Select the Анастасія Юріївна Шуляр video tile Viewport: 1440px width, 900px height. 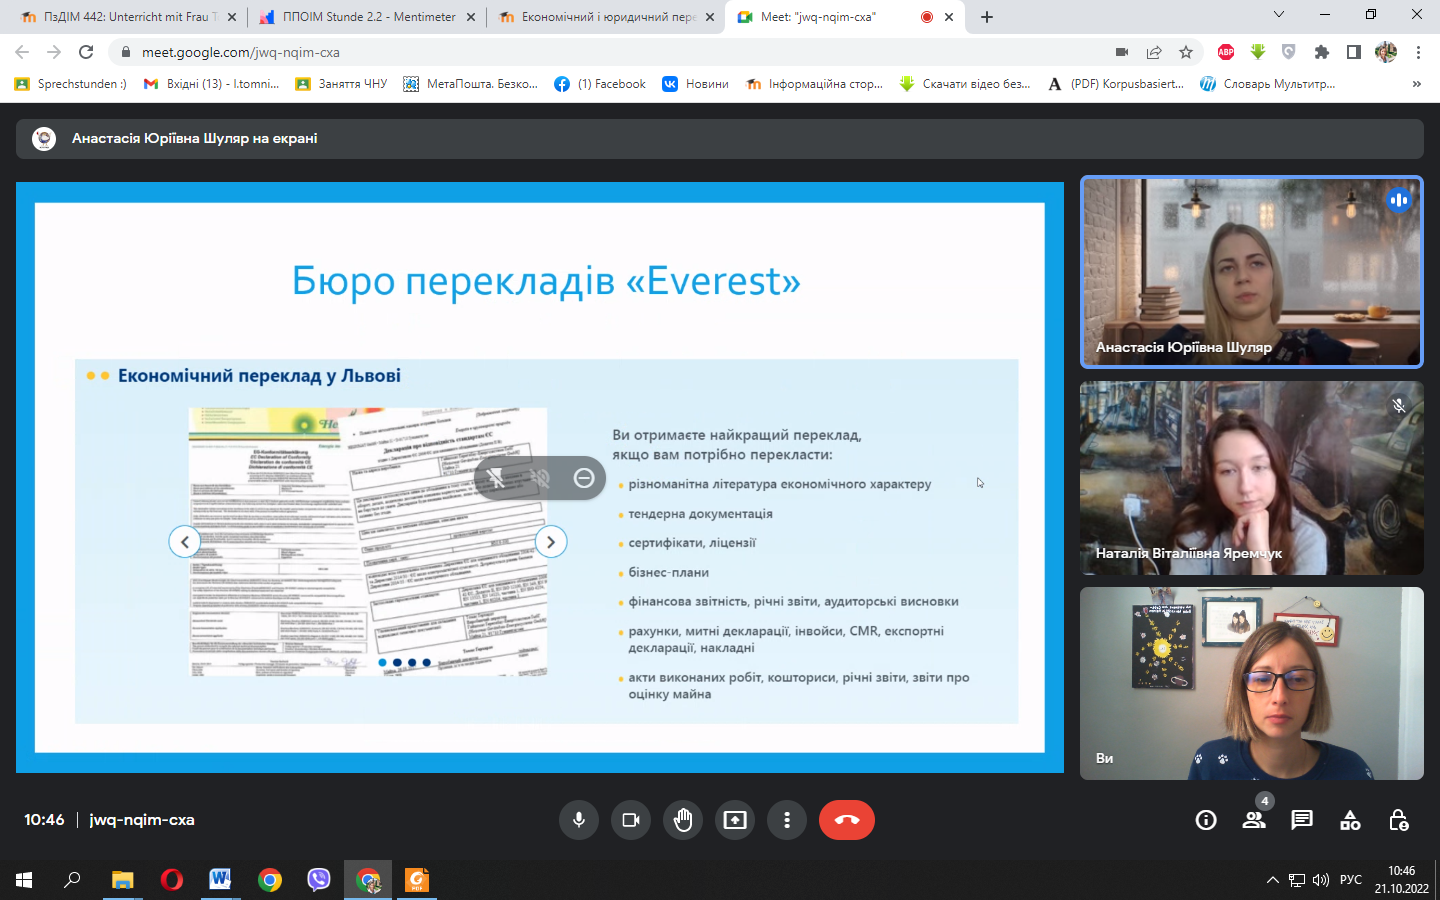click(x=1252, y=272)
